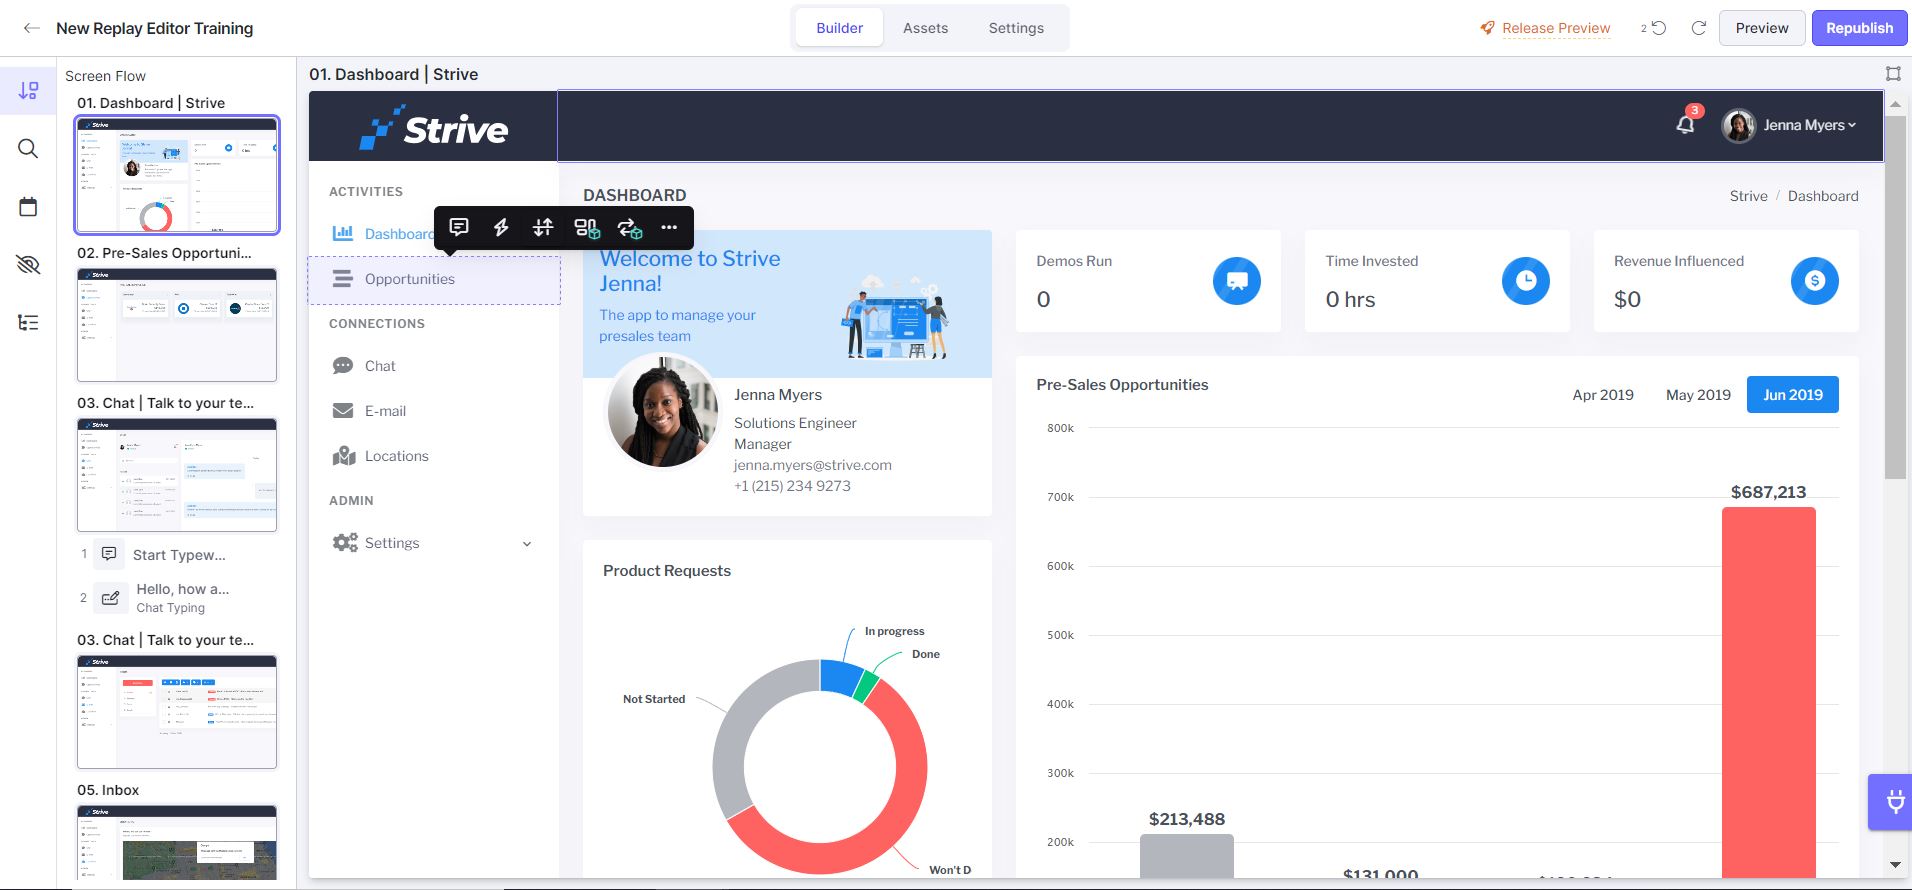Toggle the frame selection icon above canvas
The width and height of the screenshot is (1912, 890).
(x=1893, y=73)
